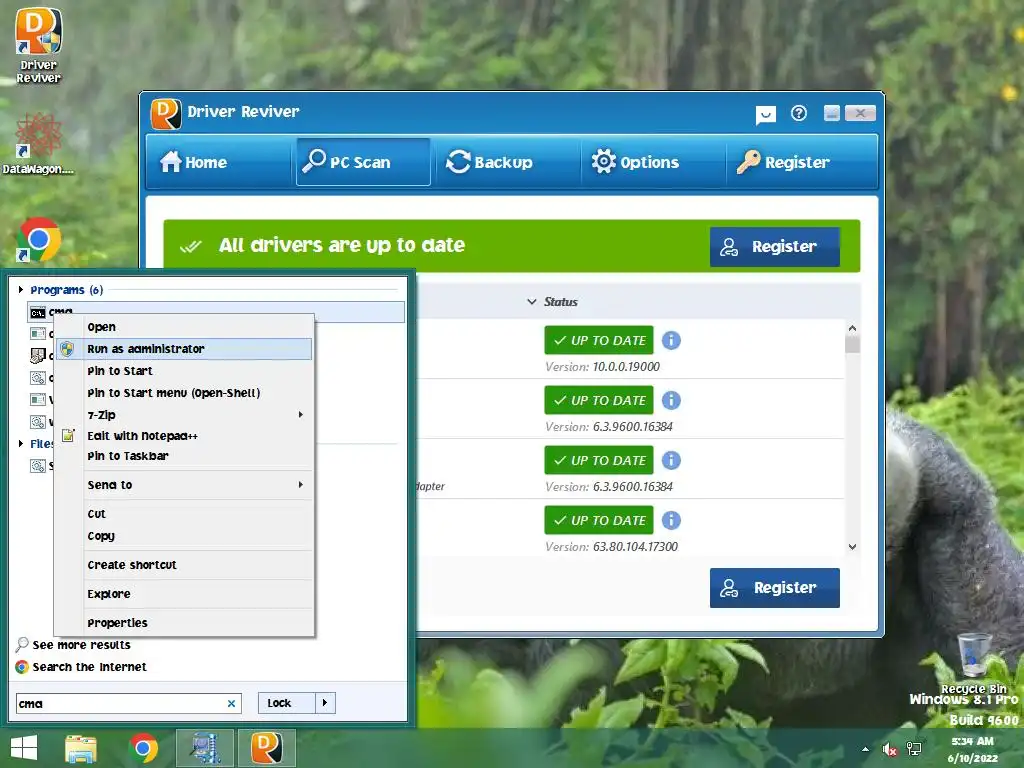1024x768 pixels.
Task: Open the Chrome desktop shortcut
Action: (x=39, y=239)
